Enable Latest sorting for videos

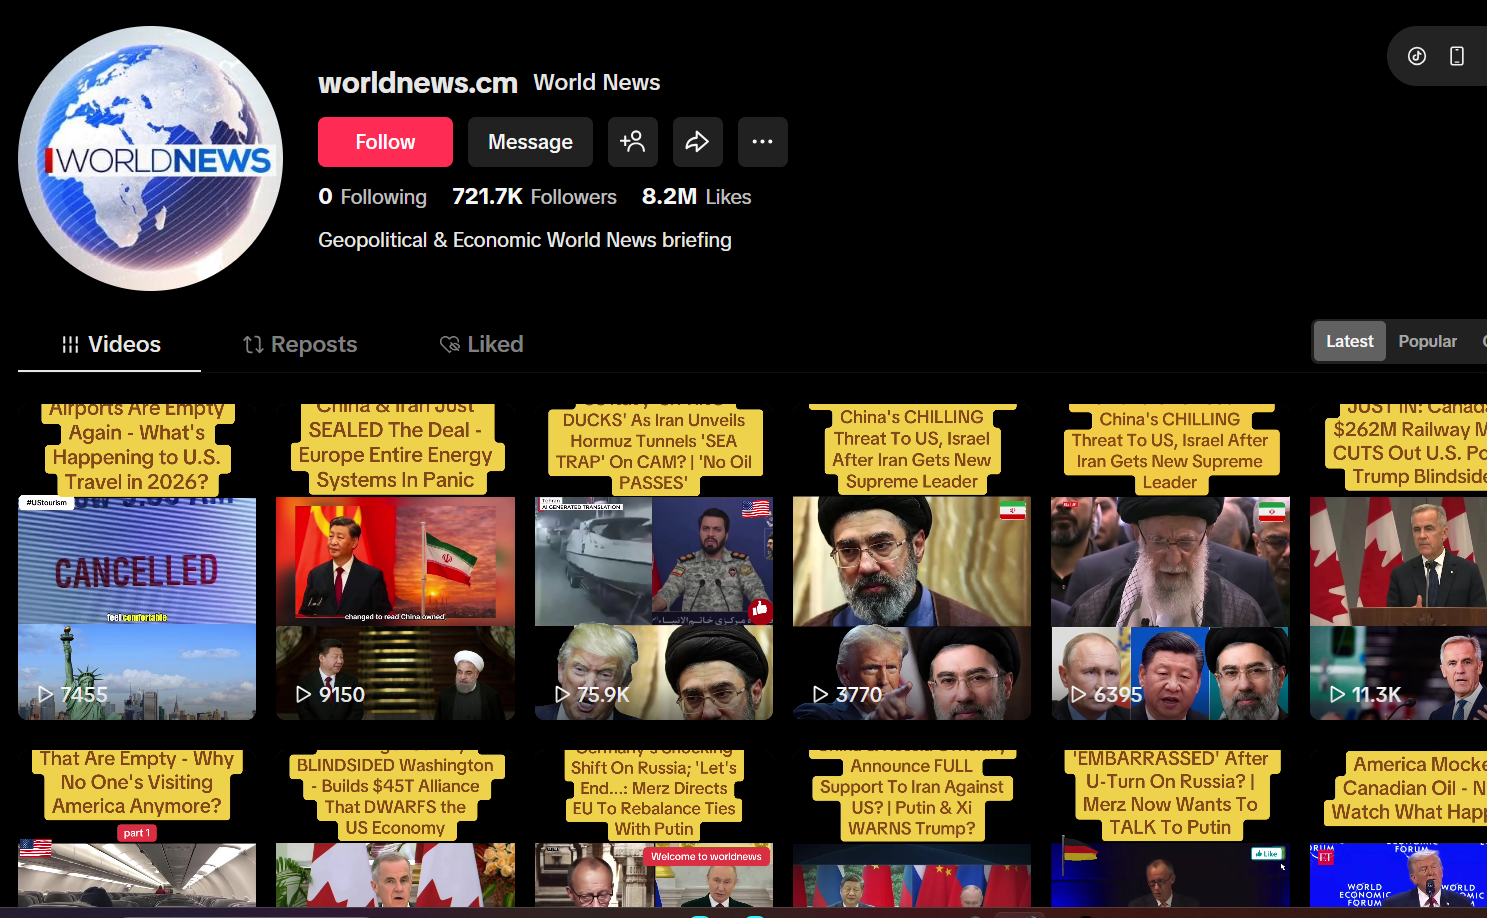tap(1349, 340)
